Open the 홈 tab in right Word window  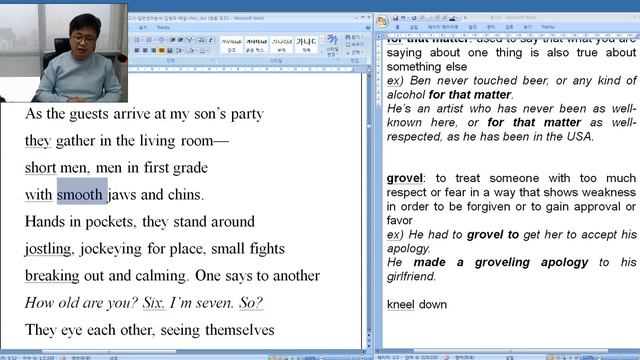click(x=398, y=27)
